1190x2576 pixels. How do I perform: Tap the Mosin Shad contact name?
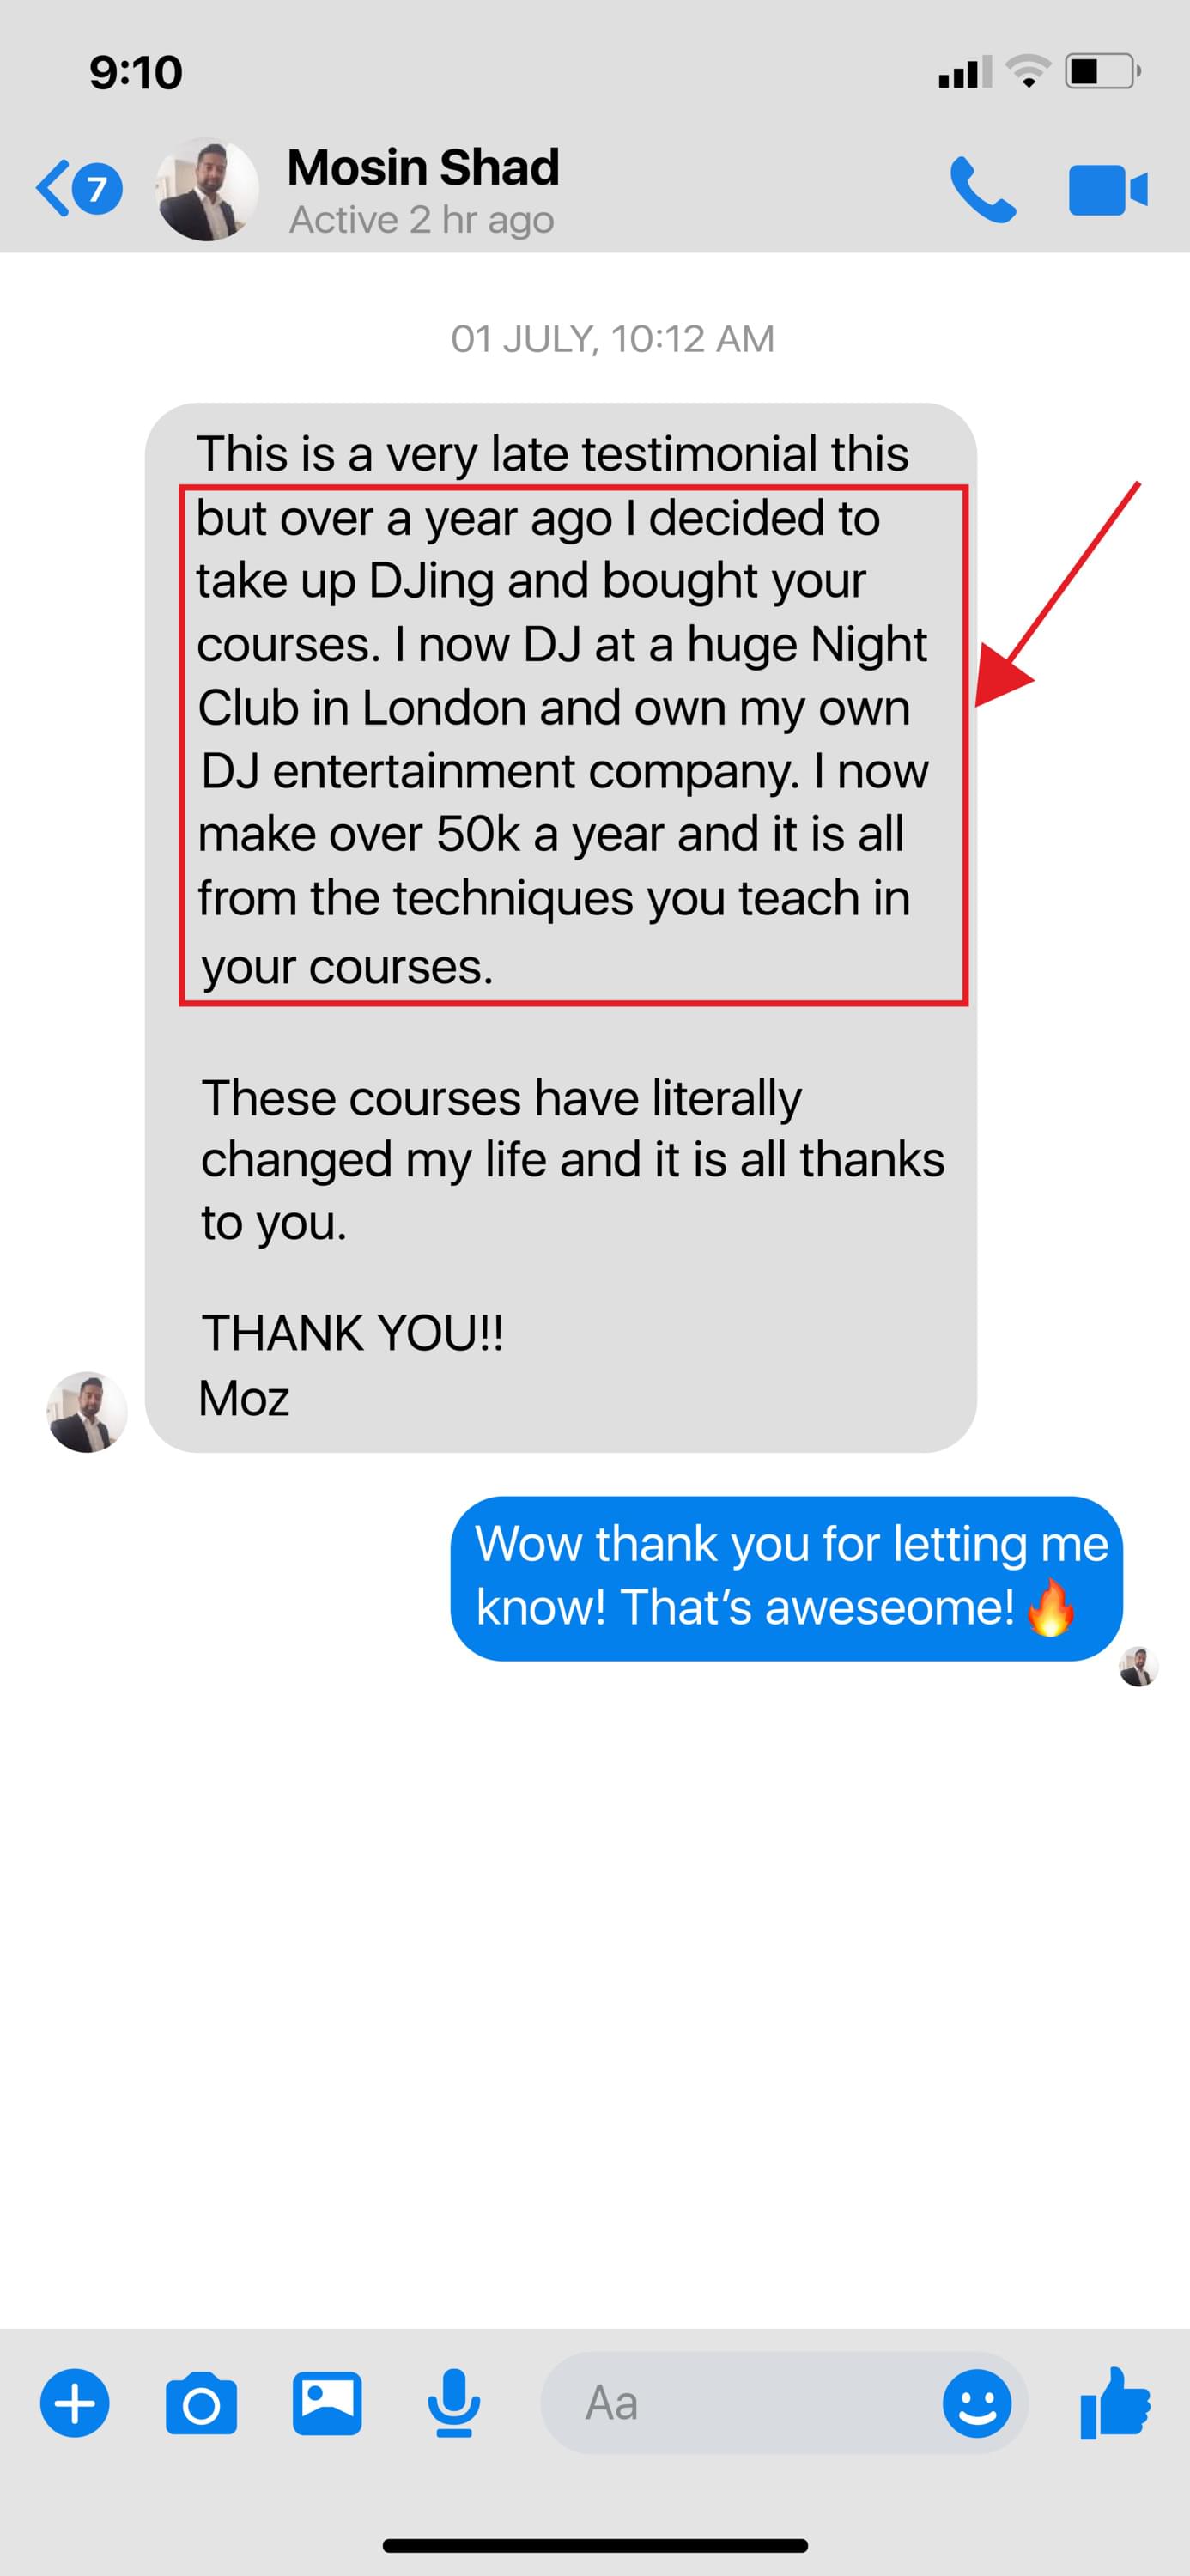pos(423,167)
